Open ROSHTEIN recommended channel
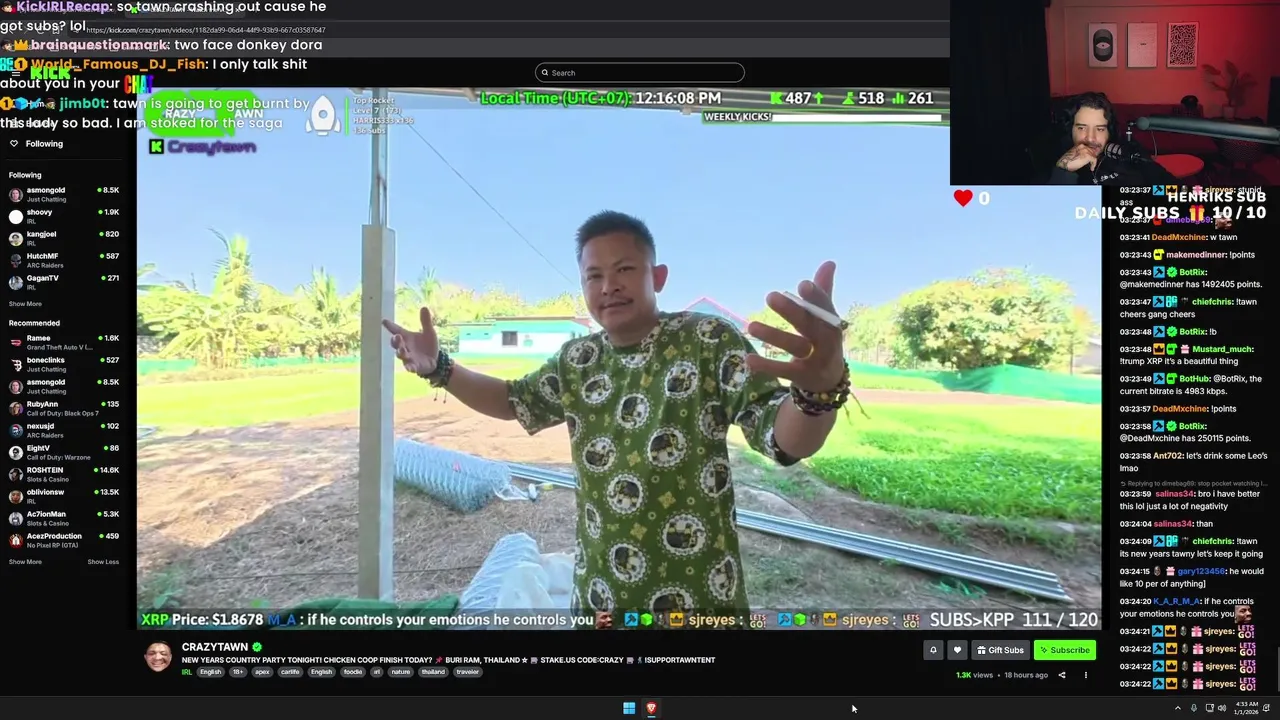The image size is (1280, 720). (64, 474)
